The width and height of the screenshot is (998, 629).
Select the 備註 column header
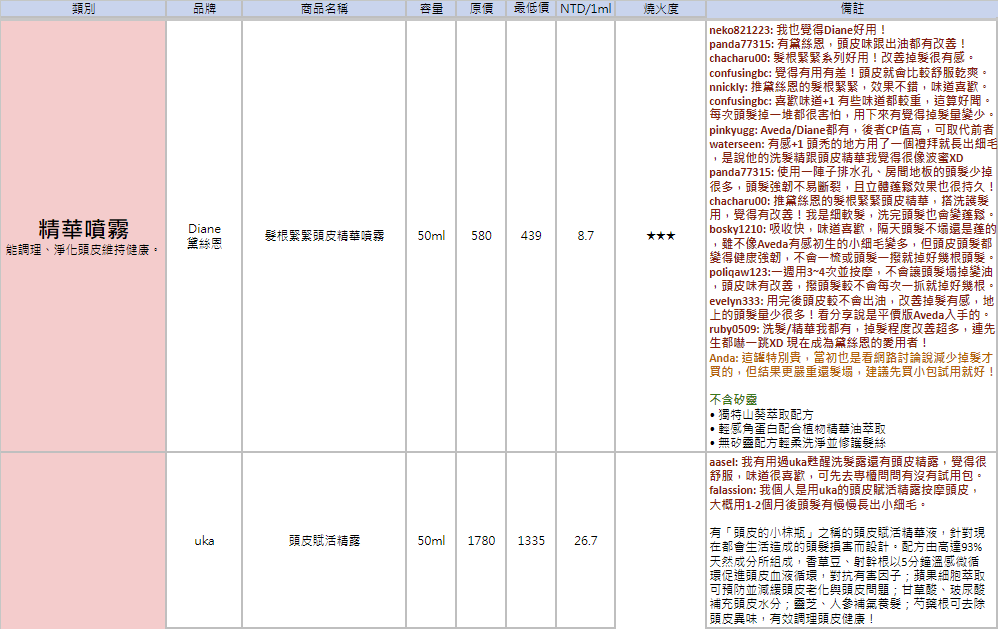(x=852, y=8)
